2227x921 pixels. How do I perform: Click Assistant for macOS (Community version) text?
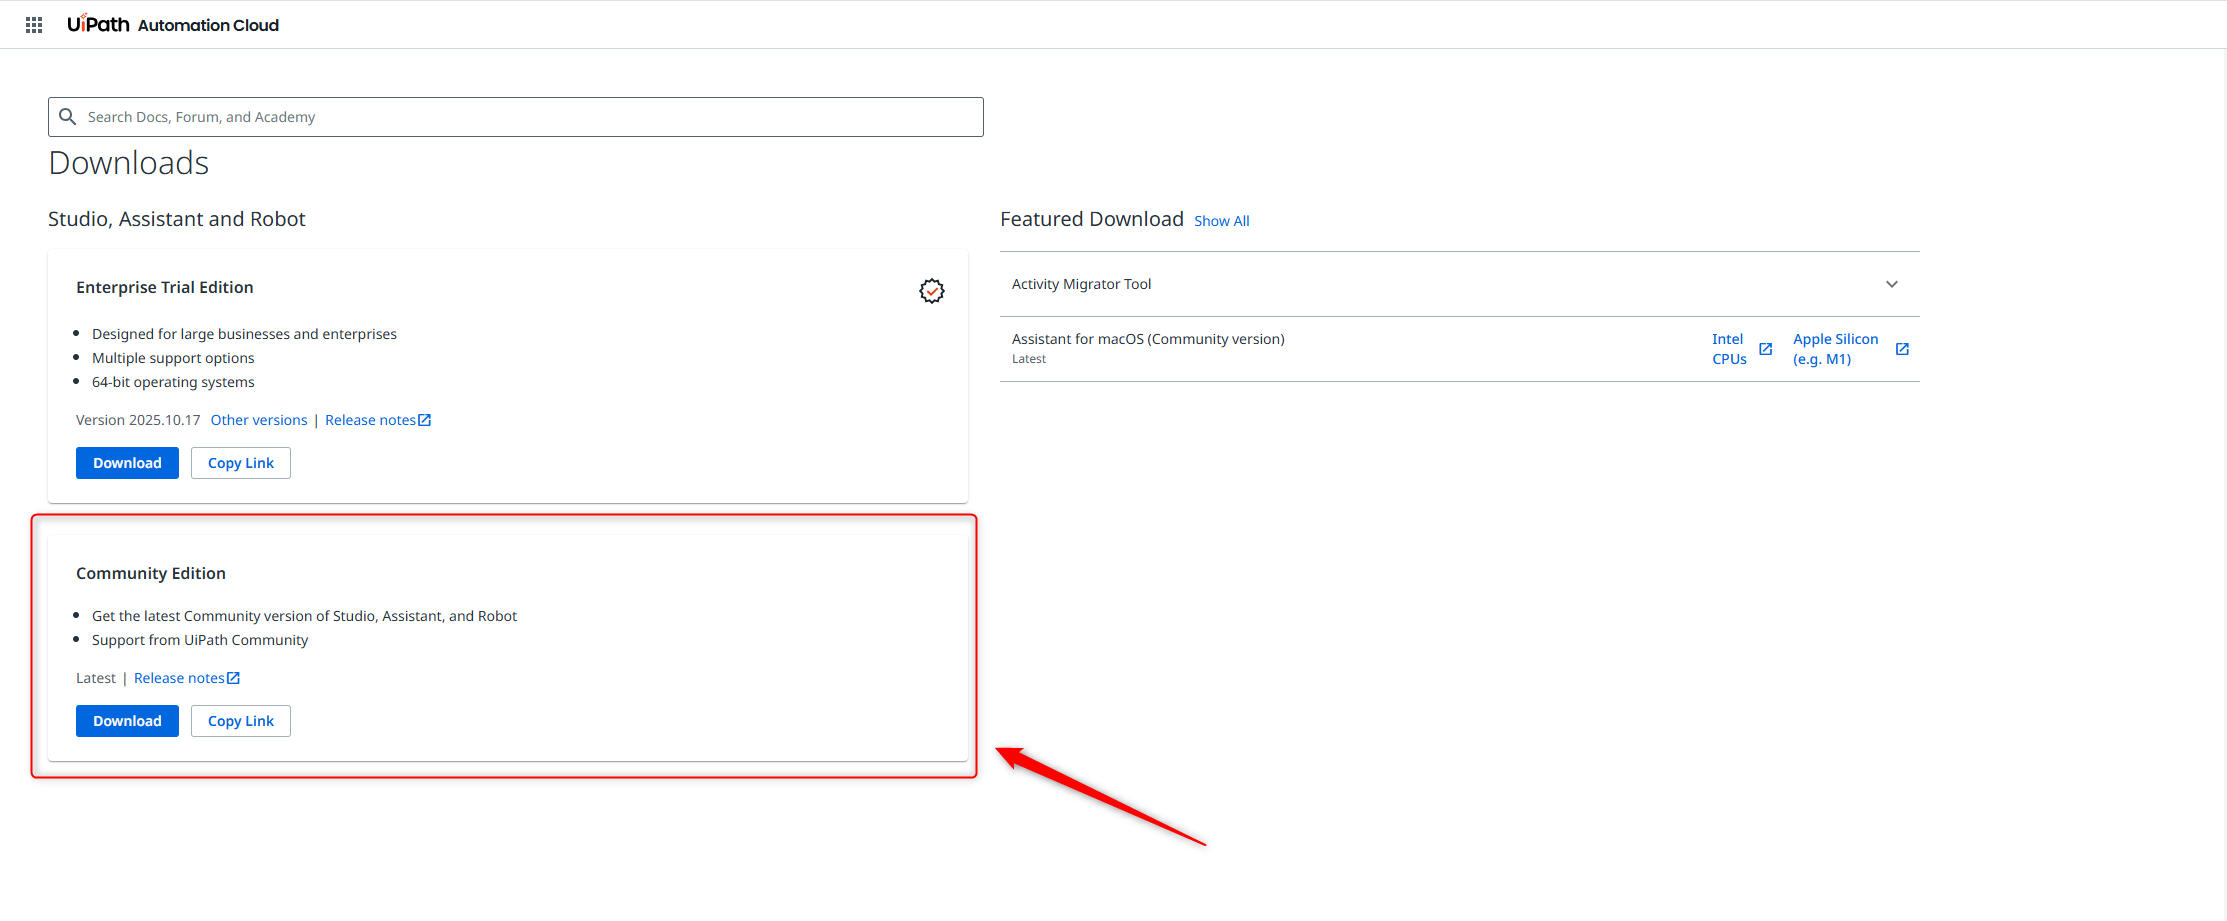pyautogui.click(x=1148, y=339)
